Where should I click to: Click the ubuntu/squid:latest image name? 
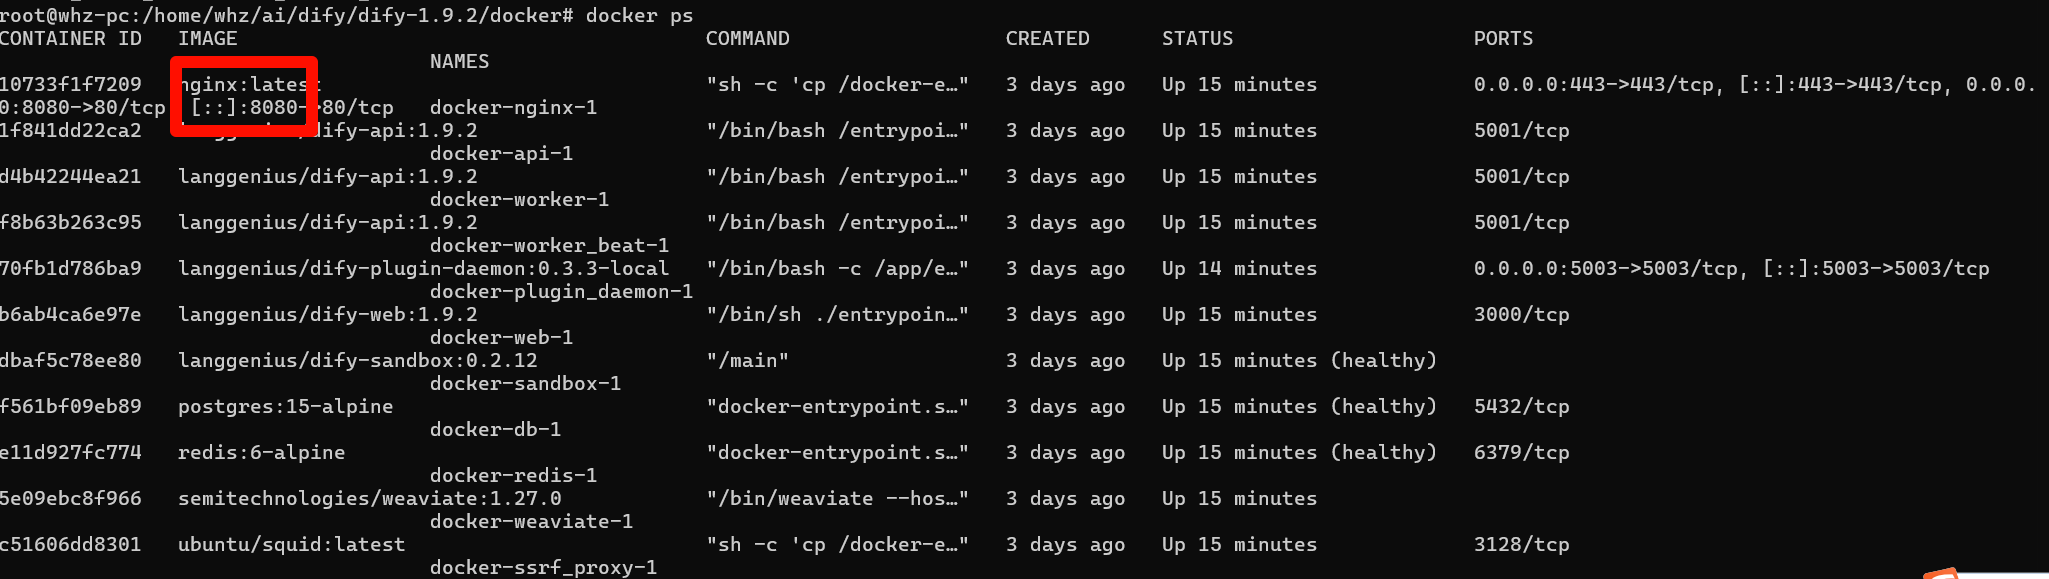click(291, 545)
